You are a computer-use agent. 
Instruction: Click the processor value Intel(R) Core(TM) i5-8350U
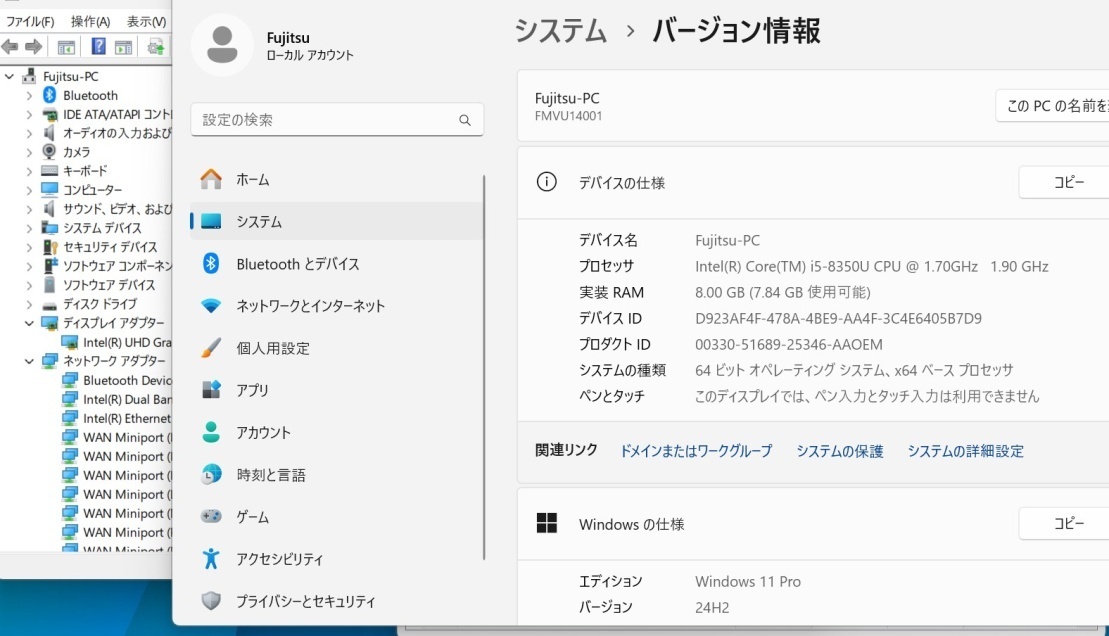(871, 266)
